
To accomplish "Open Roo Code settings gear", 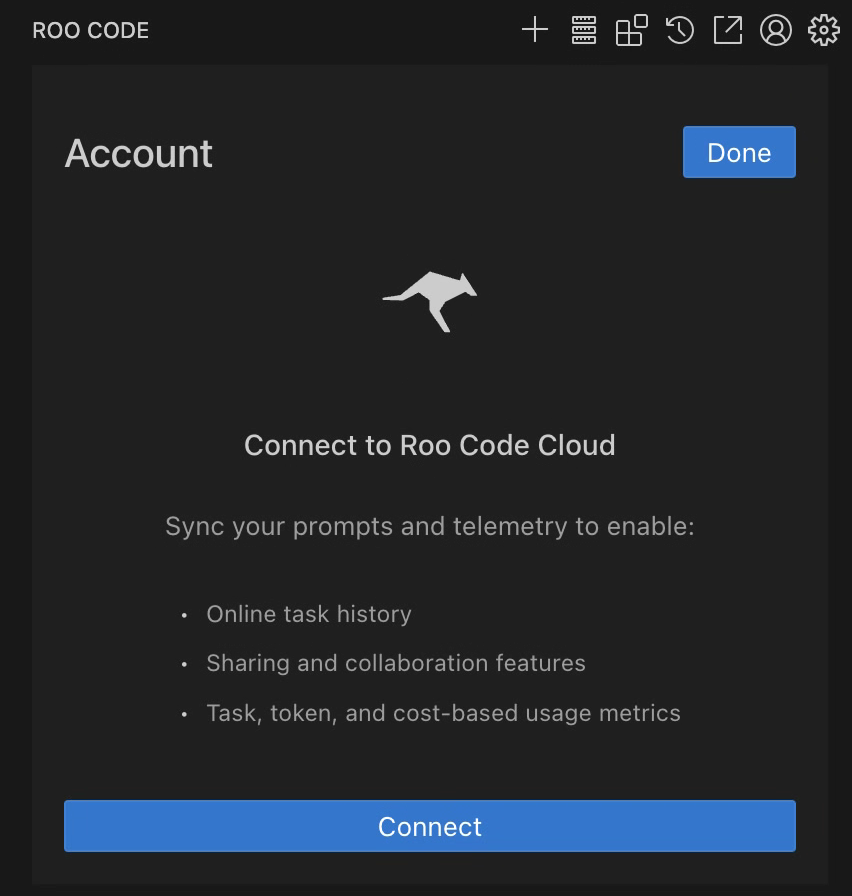I will [824, 30].
